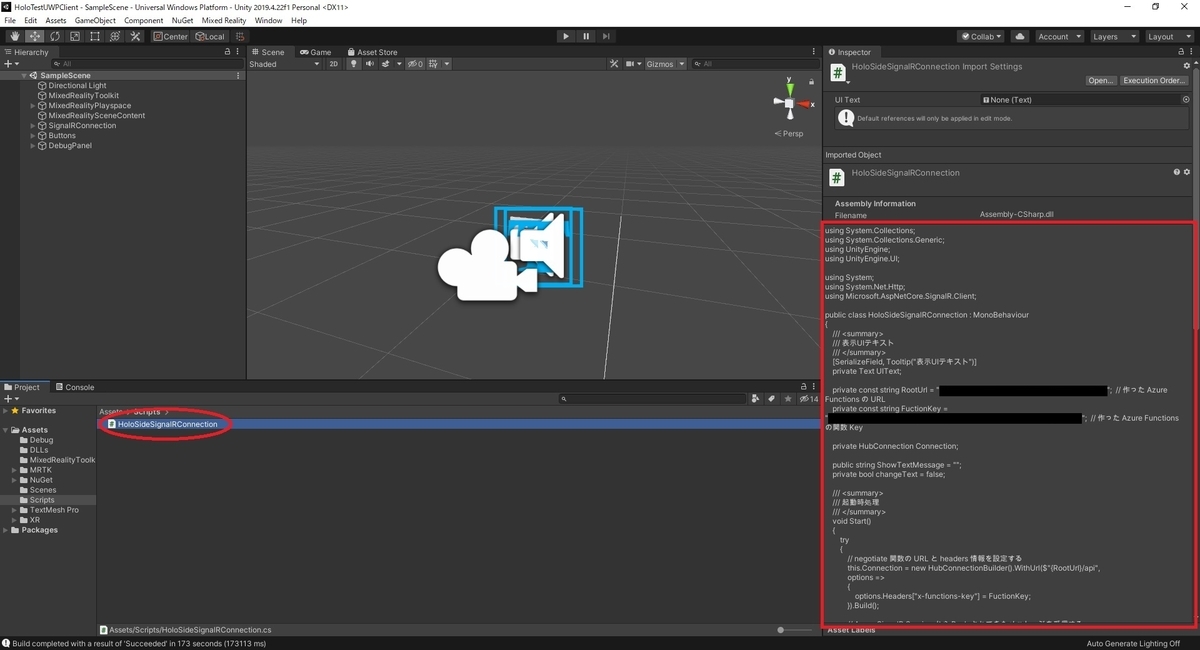
Task: Click the Execution Order... button
Action: 1154,81
